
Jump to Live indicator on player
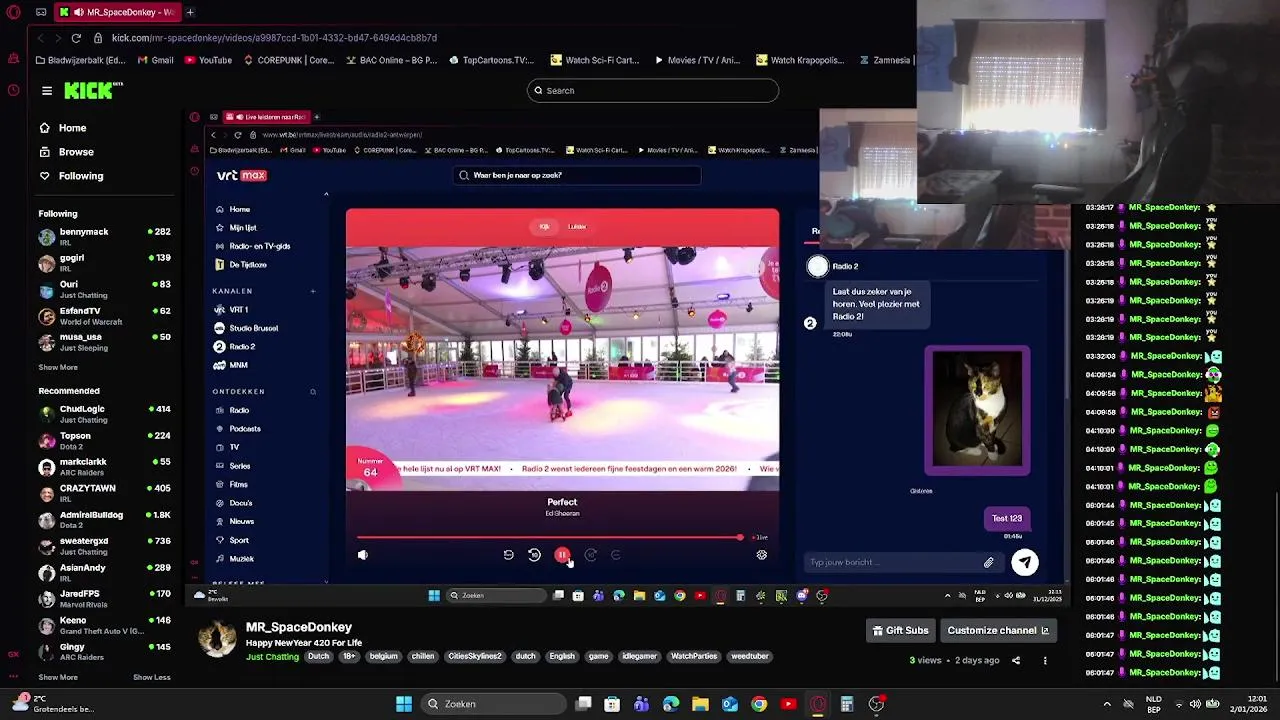(760, 537)
